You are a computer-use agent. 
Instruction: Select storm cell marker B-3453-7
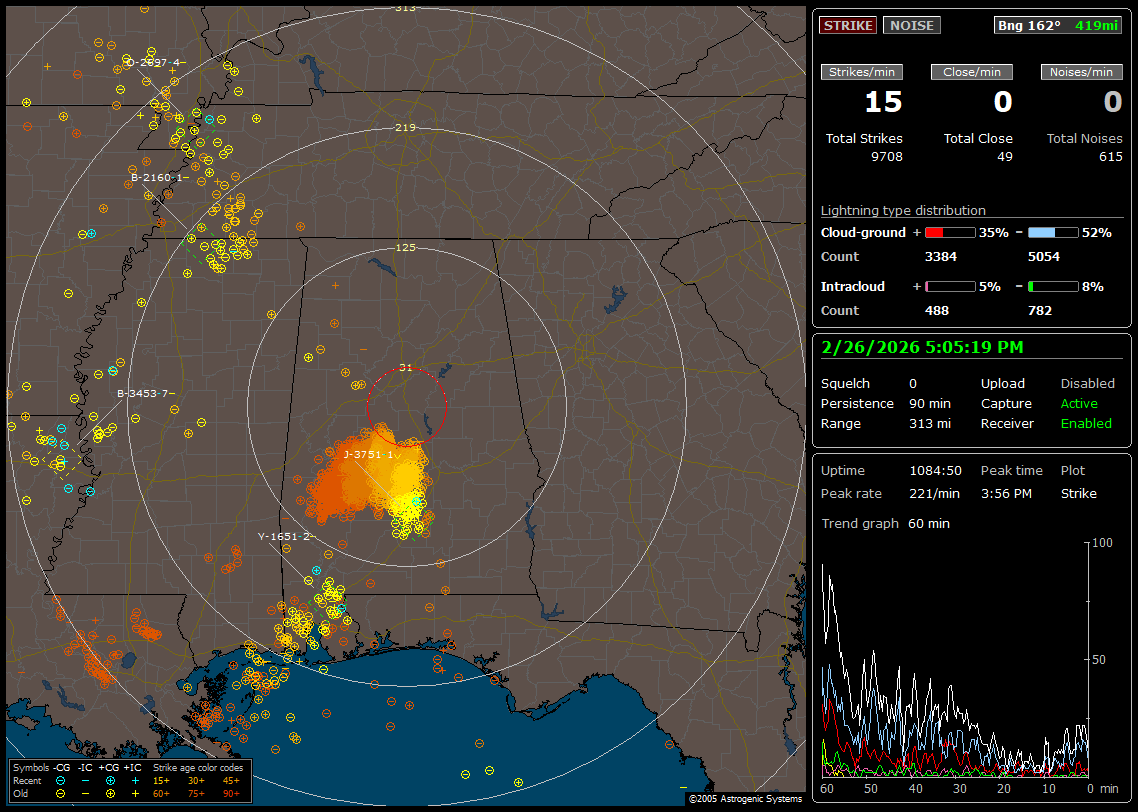tap(145, 393)
